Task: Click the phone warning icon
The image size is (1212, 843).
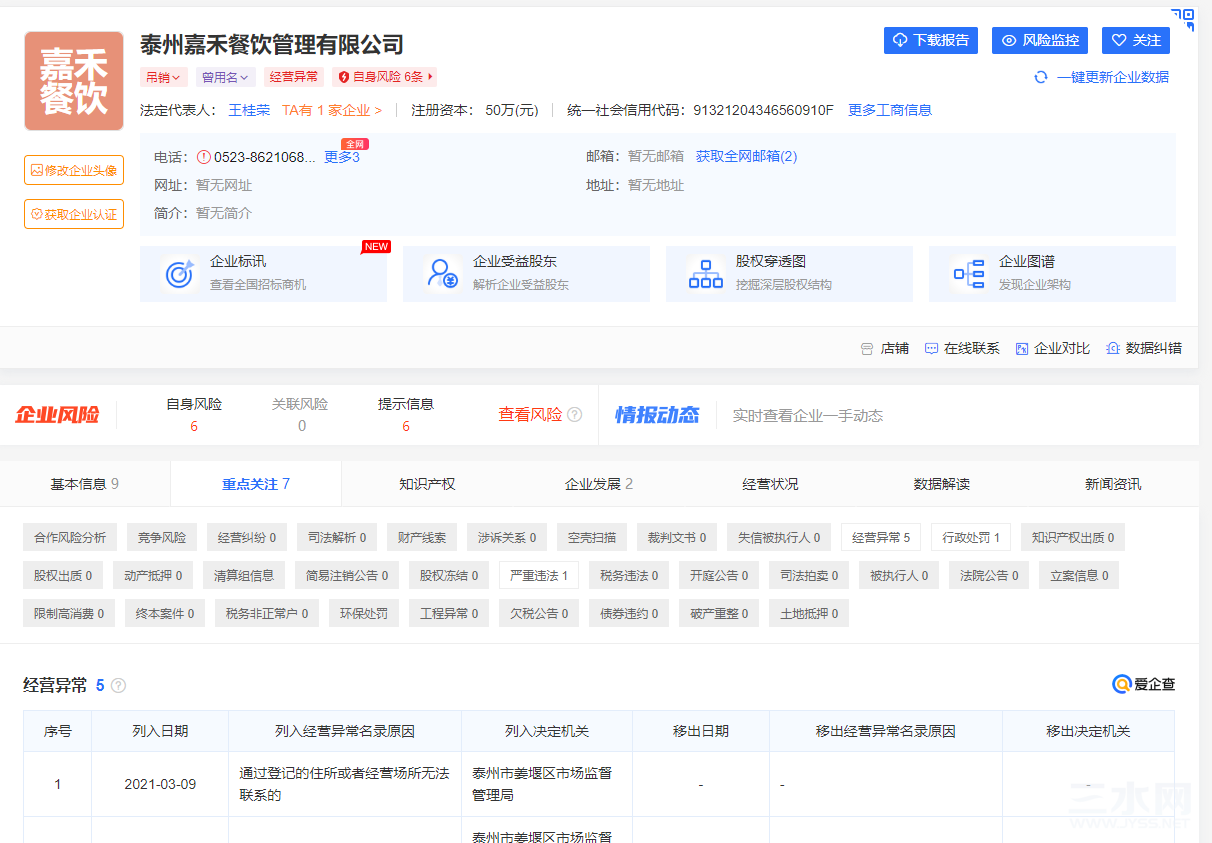Action: (204, 157)
